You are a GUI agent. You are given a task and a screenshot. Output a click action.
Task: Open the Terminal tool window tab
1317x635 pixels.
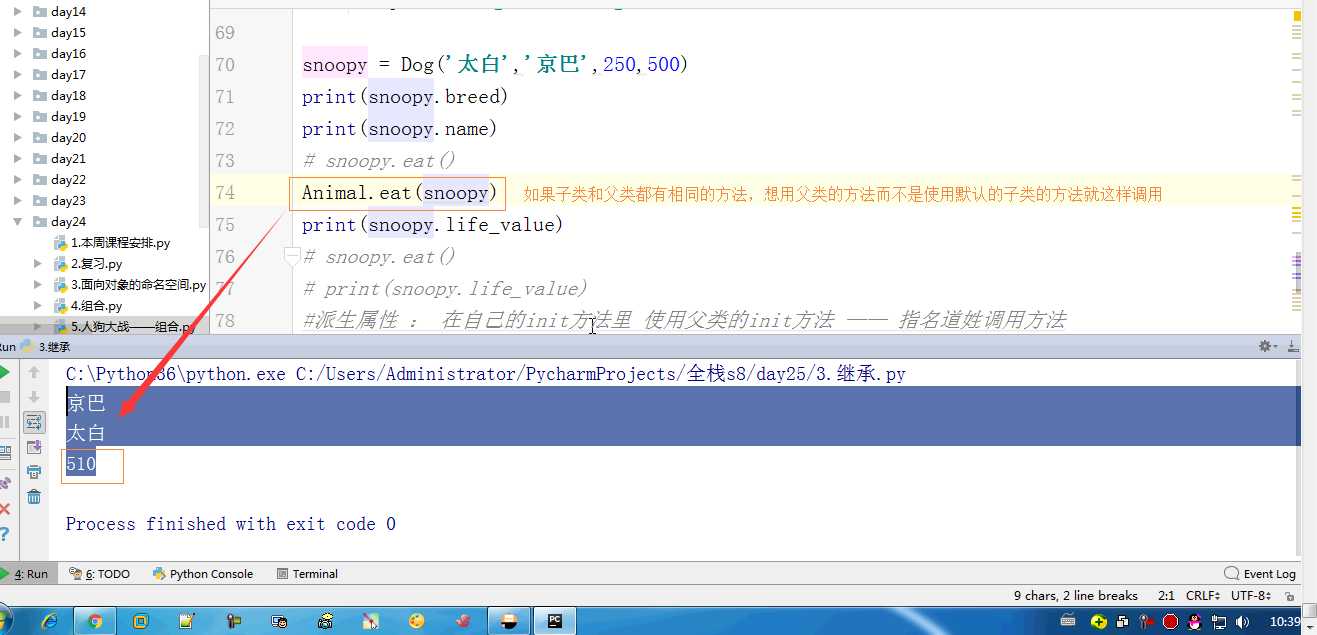[x=314, y=574]
